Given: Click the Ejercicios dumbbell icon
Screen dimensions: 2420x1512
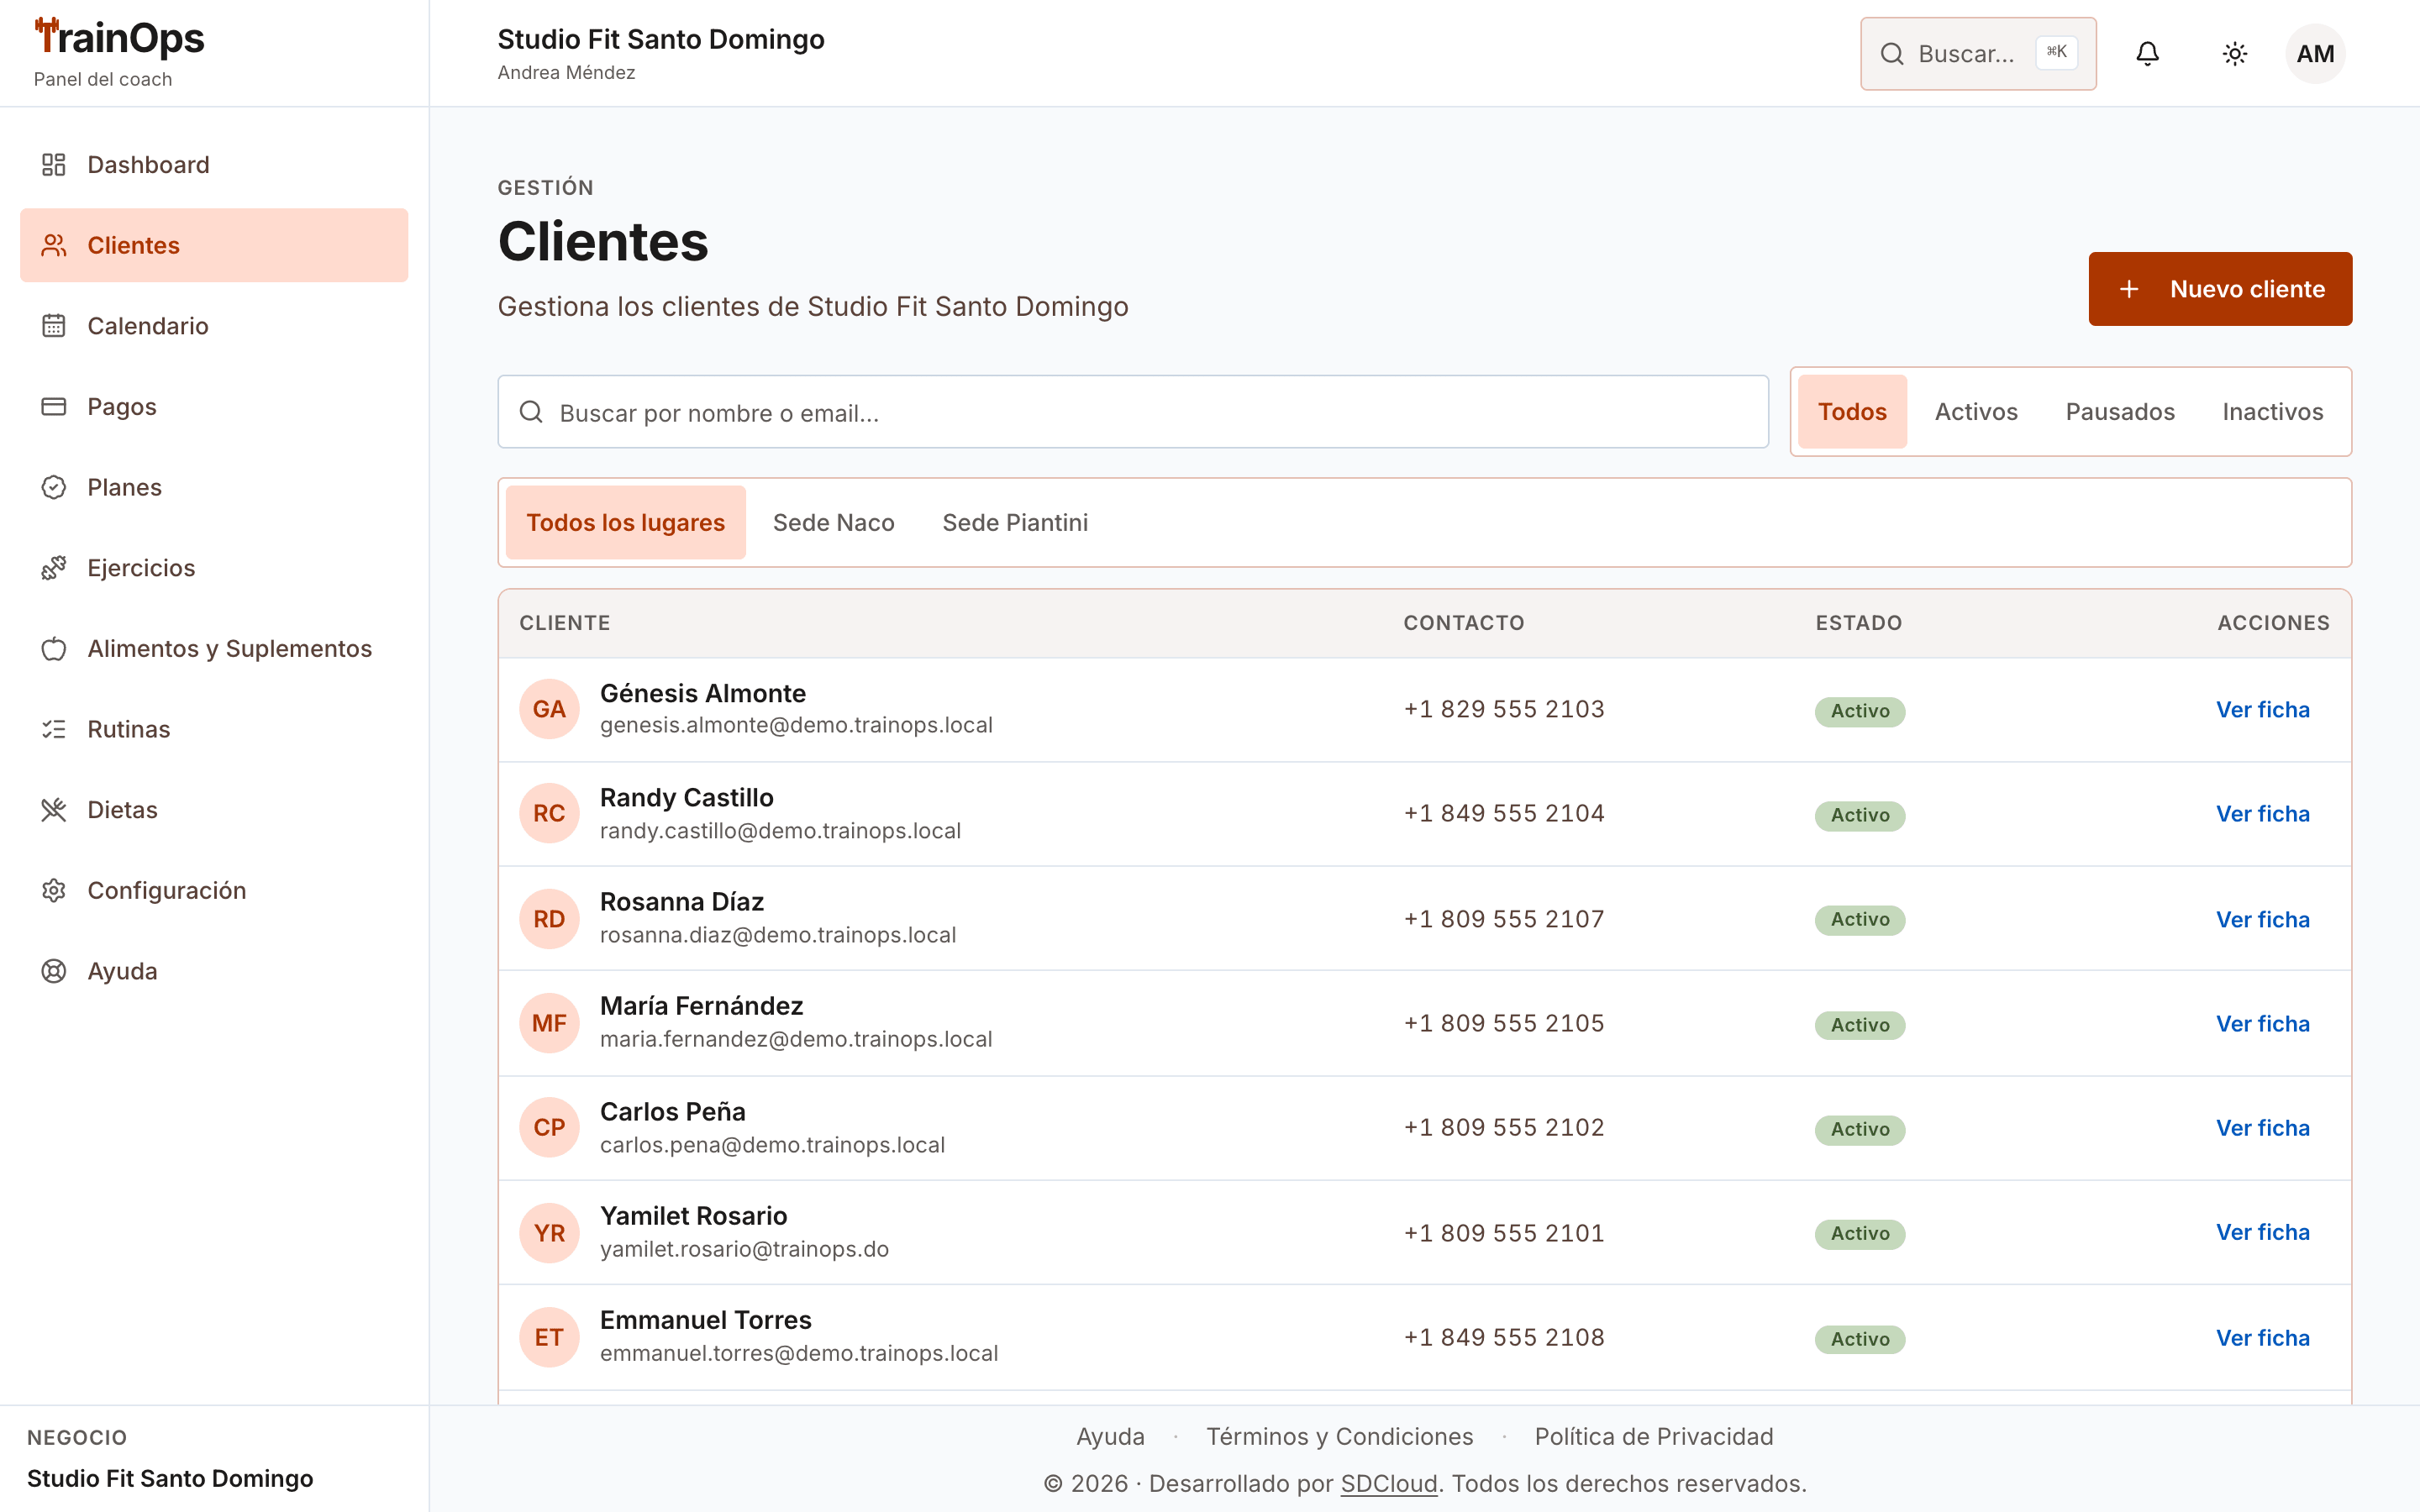Looking at the screenshot, I should [x=54, y=568].
